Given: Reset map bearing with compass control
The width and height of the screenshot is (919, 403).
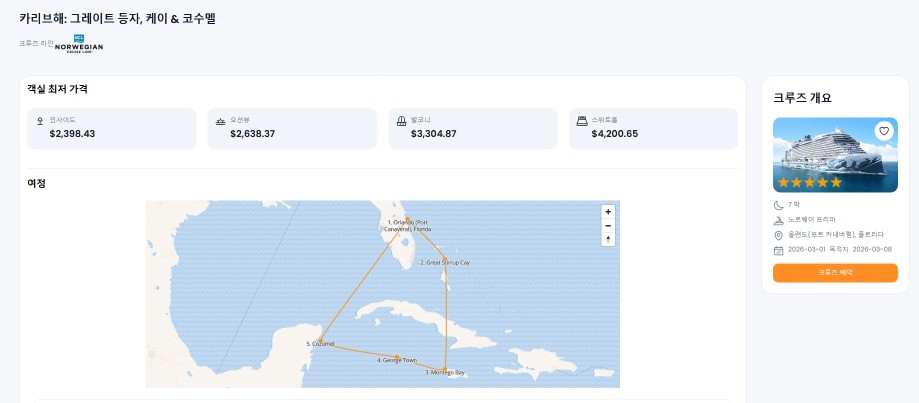Looking at the screenshot, I should pyautogui.click(x=608, y=240).
